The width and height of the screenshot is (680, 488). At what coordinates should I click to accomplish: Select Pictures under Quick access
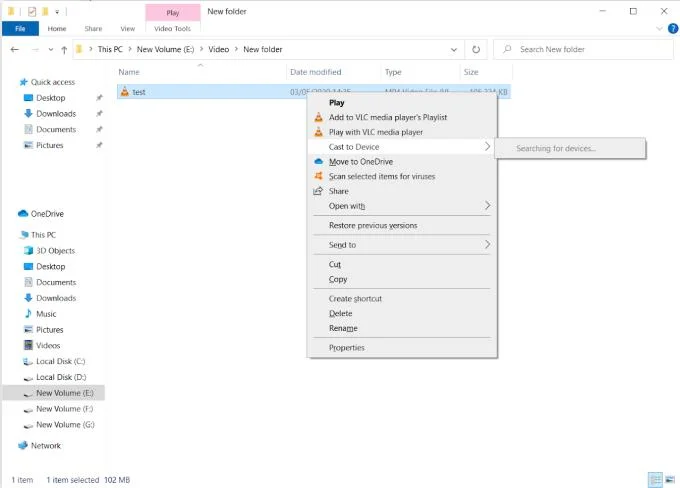(49, 145)
